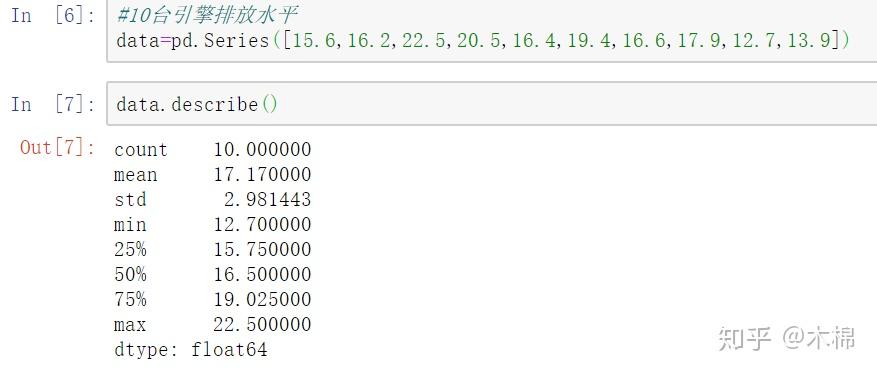Image resolution: width=877 pixels, height=372 pixels.
Task: Click the comment line #10台引擎排放水平
Action: point(207,15)
